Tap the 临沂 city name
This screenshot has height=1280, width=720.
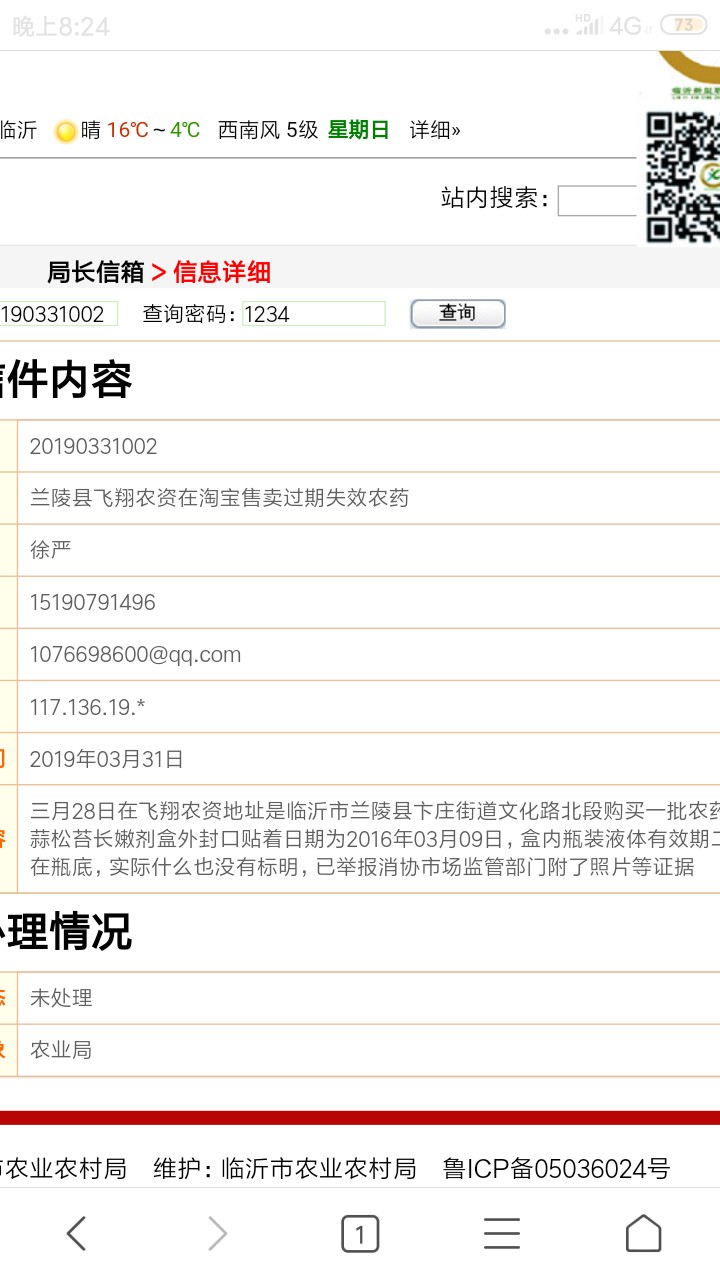pos(18,130)
